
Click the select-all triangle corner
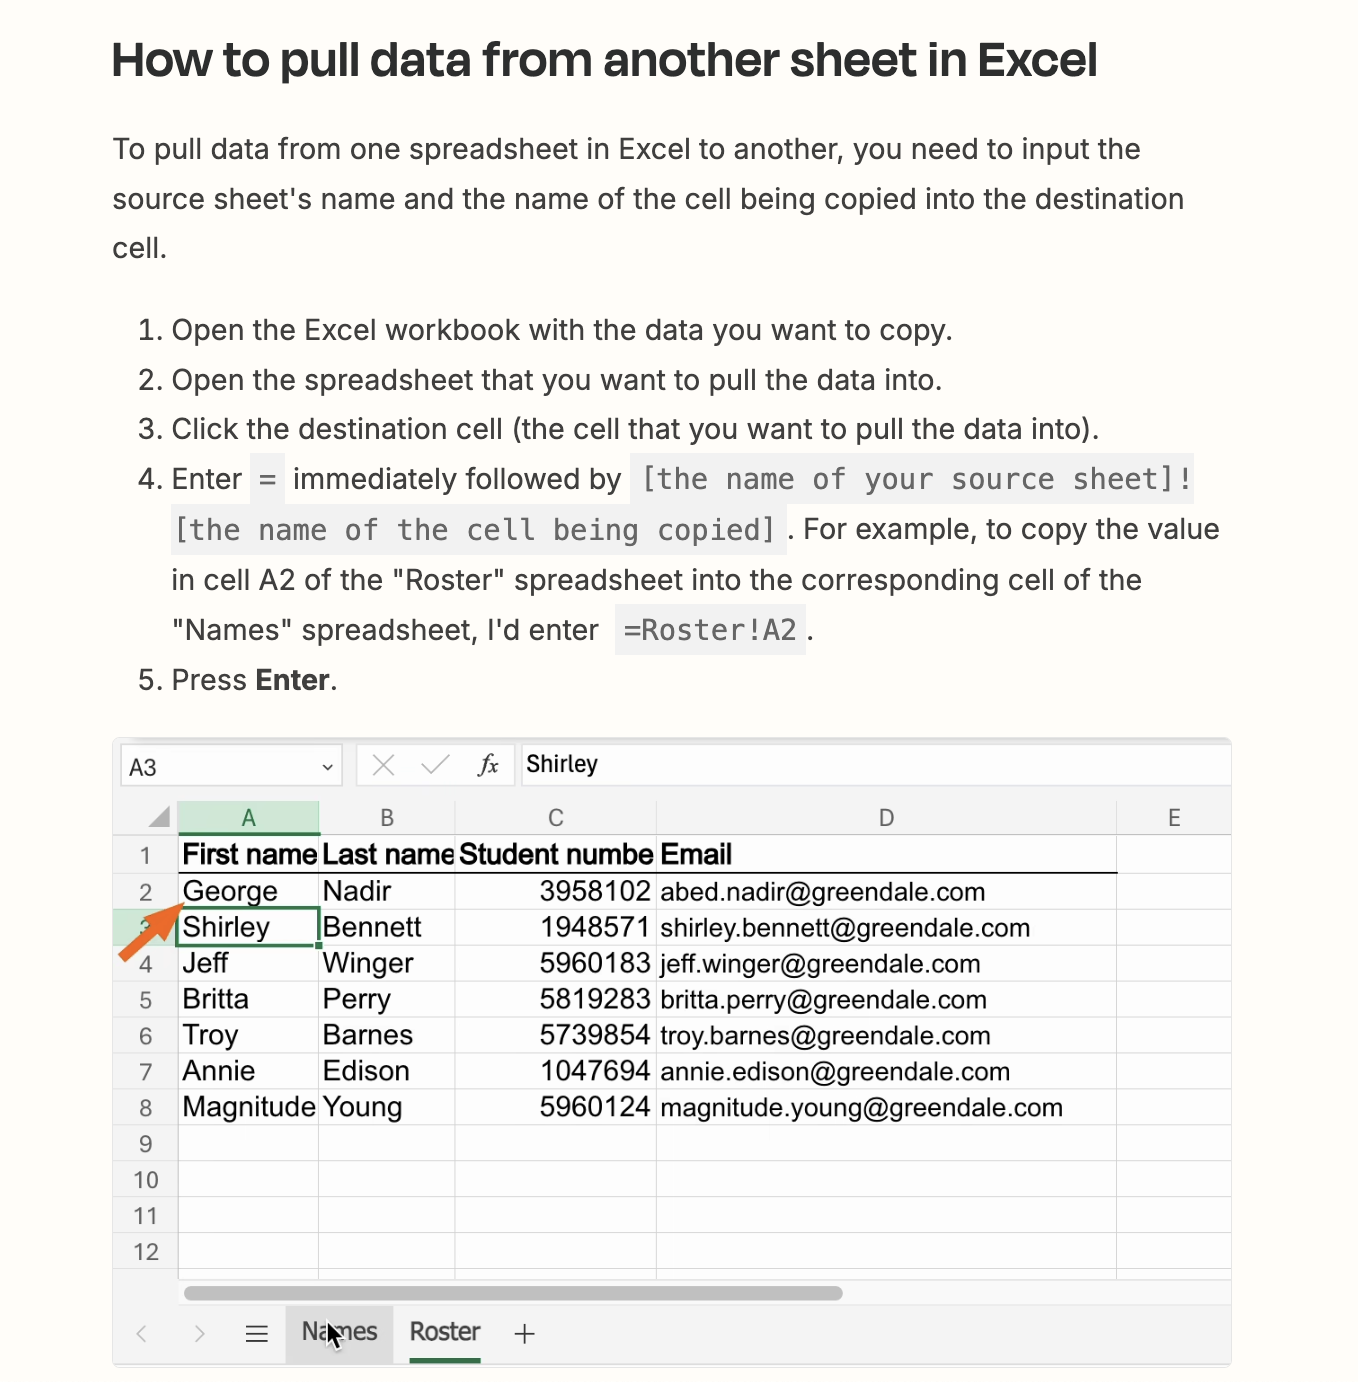pos(159,818)
